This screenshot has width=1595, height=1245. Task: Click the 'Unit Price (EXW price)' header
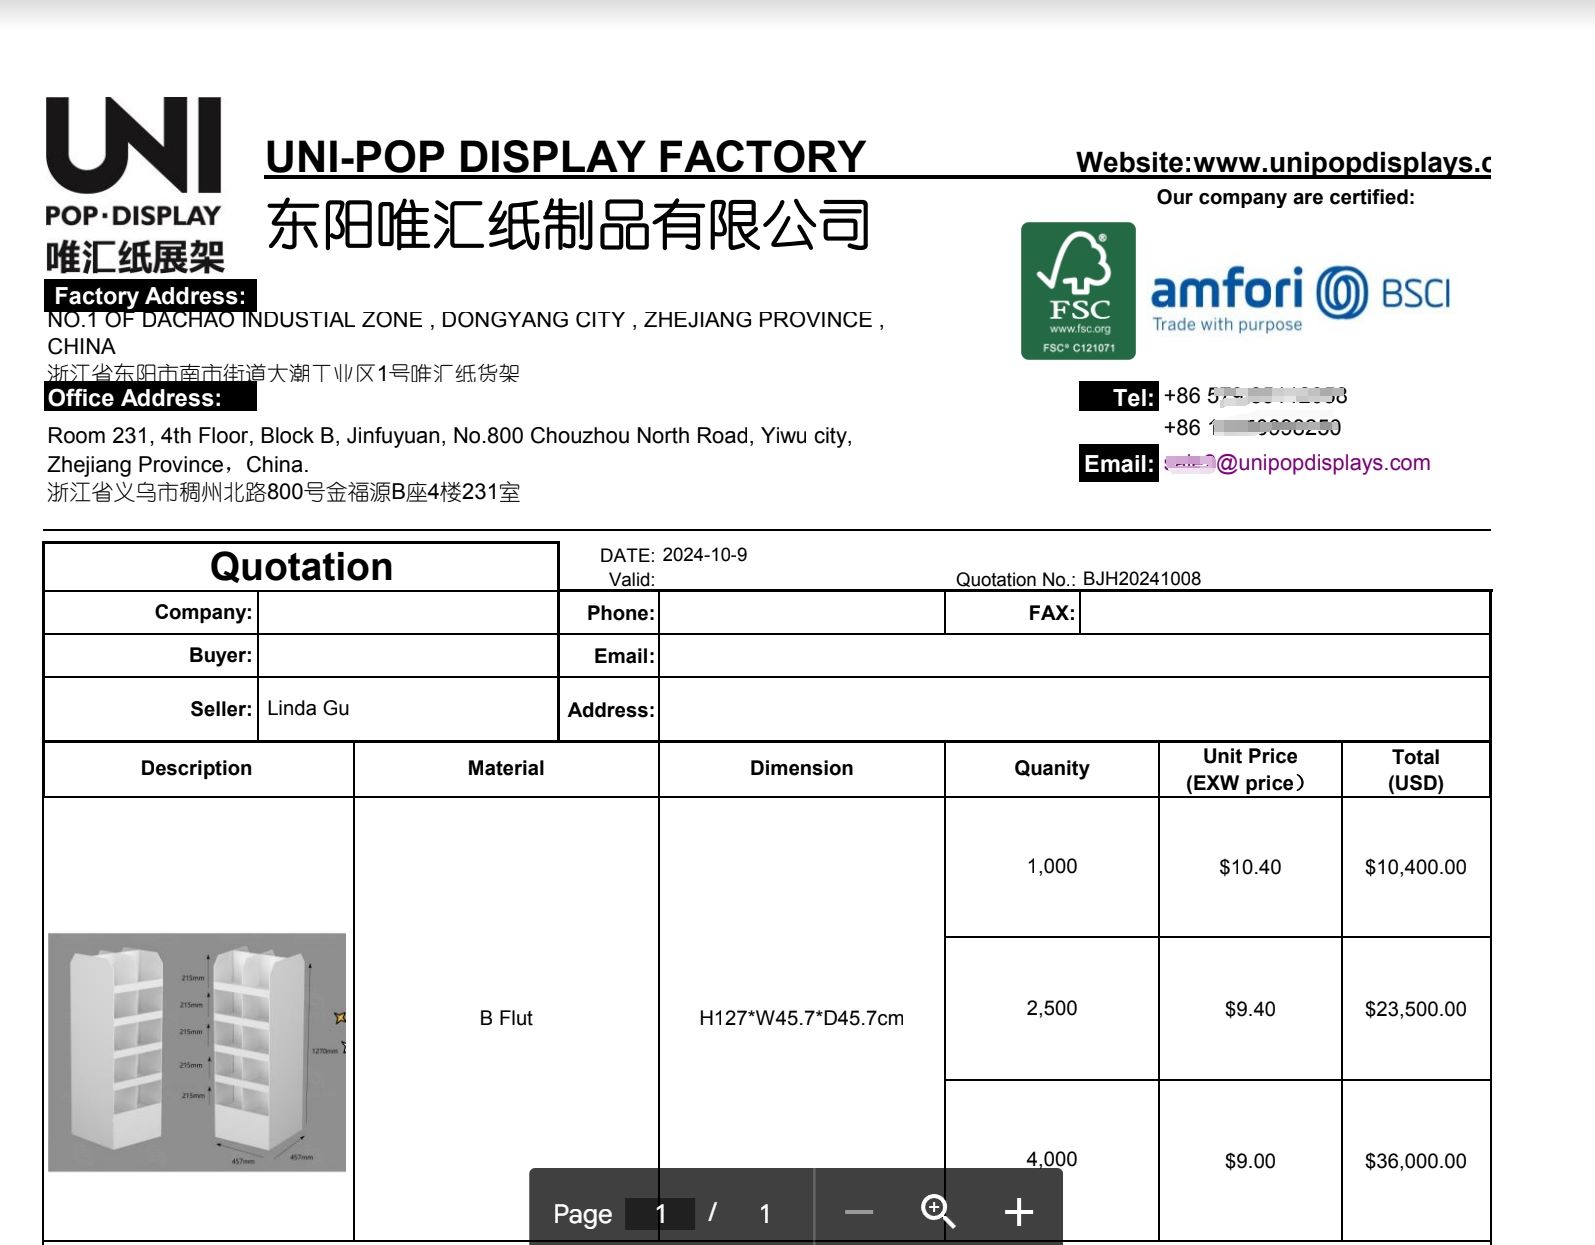click(x=1249, y=769)
